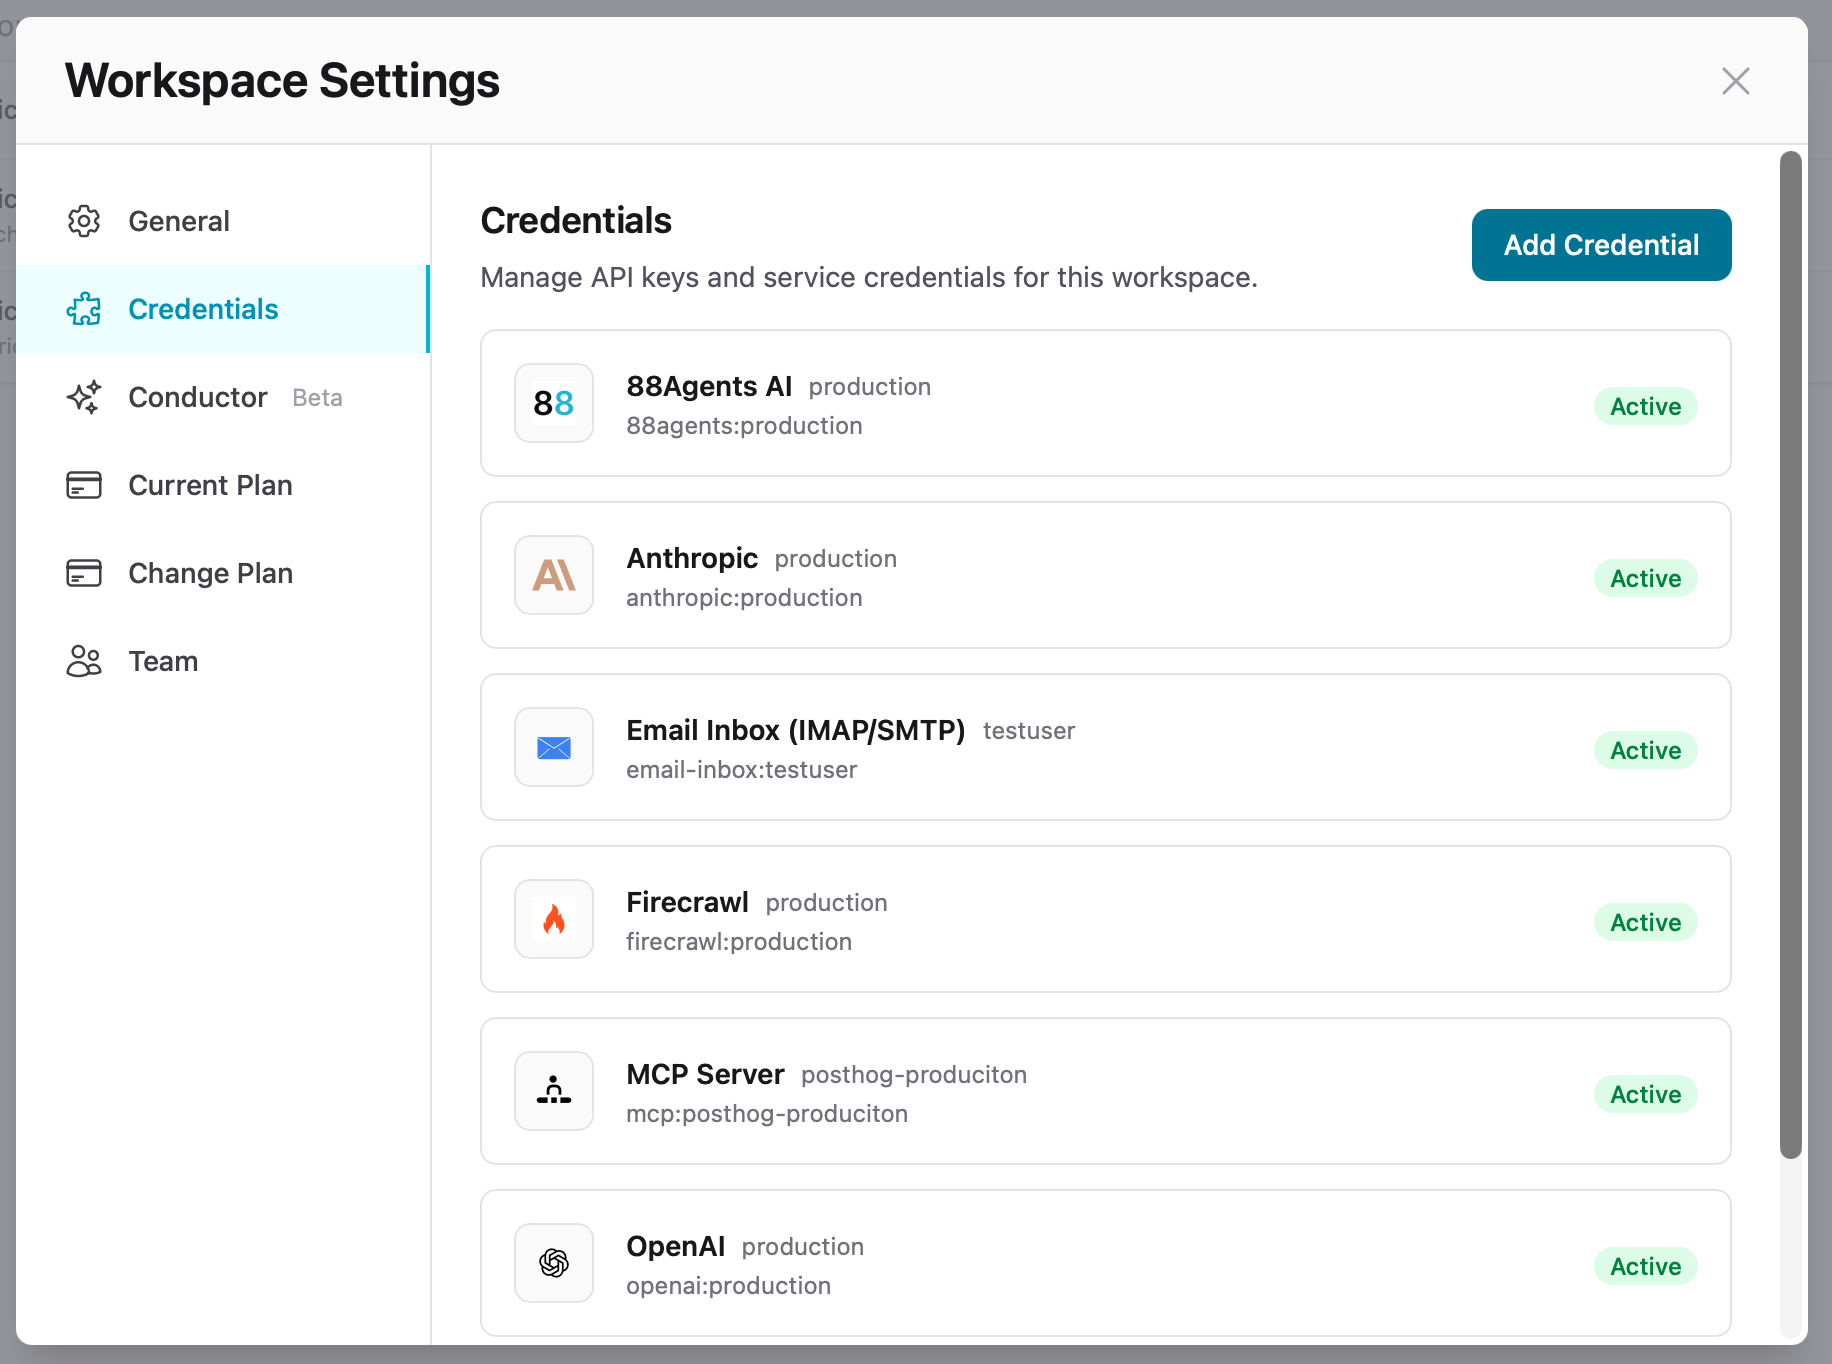This screenshot has height=1364, width=1832.
Task: Click the 88Agents AI logo icon
Action: [x=554, y=403]
